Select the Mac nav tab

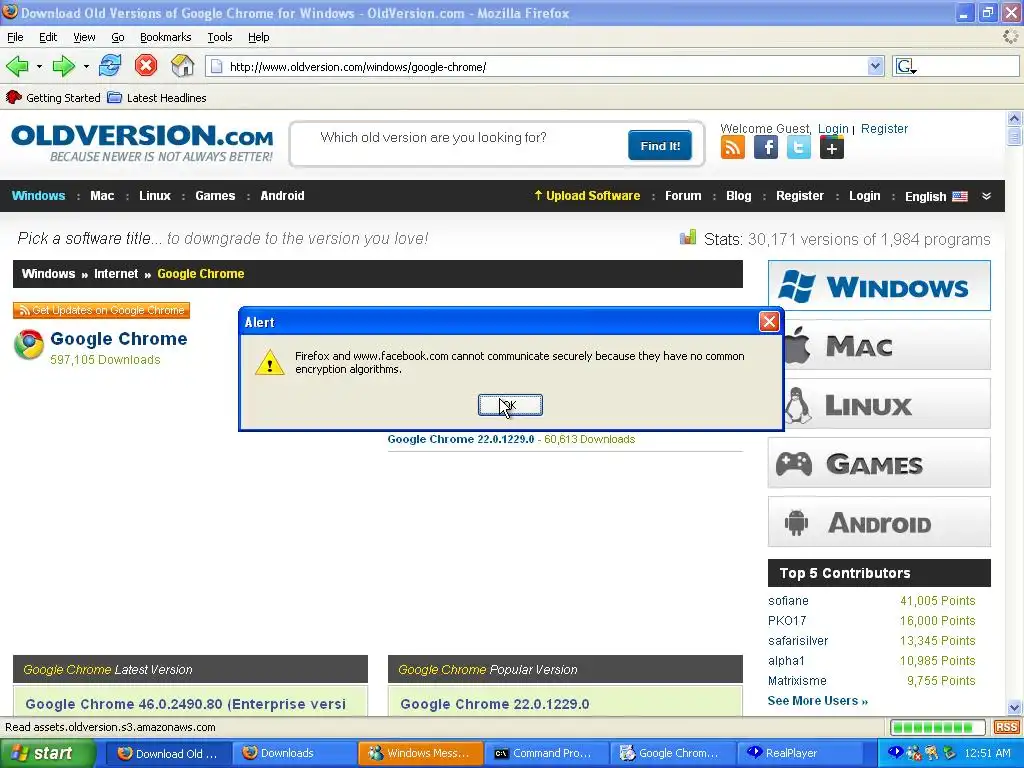(102, 196)
